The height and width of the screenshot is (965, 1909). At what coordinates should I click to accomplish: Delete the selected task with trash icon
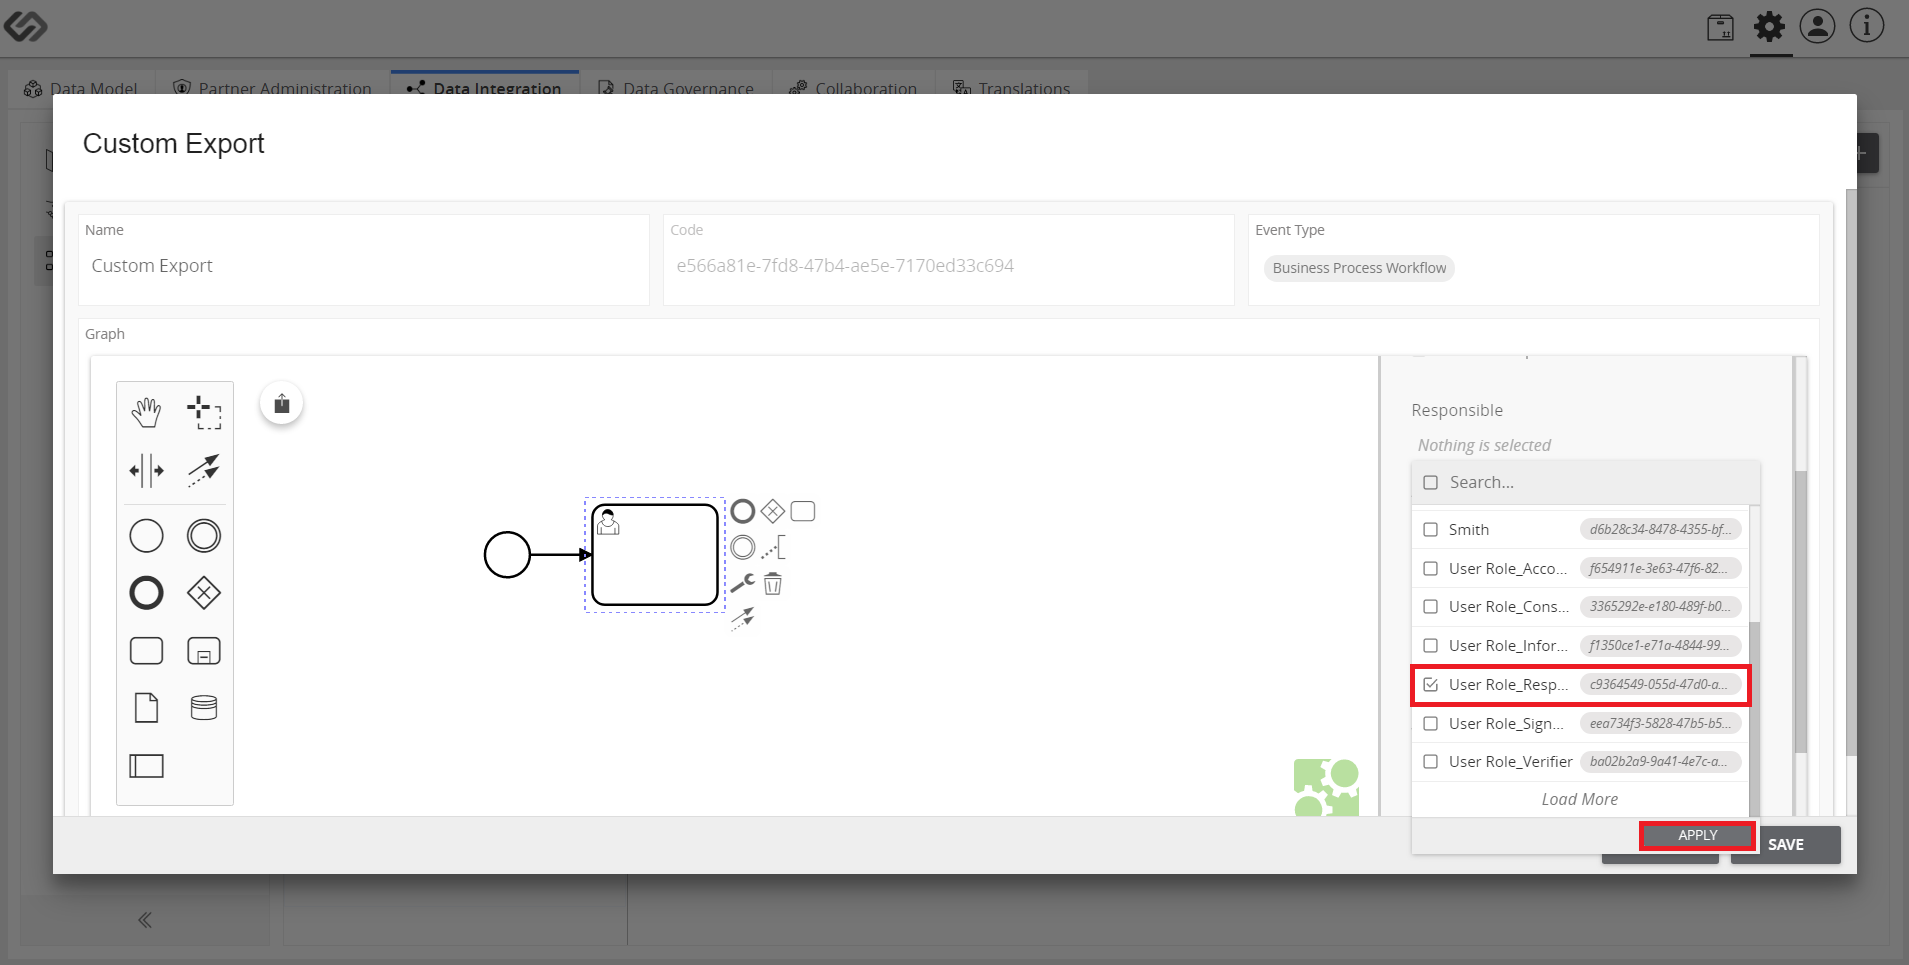click(773, 583)
